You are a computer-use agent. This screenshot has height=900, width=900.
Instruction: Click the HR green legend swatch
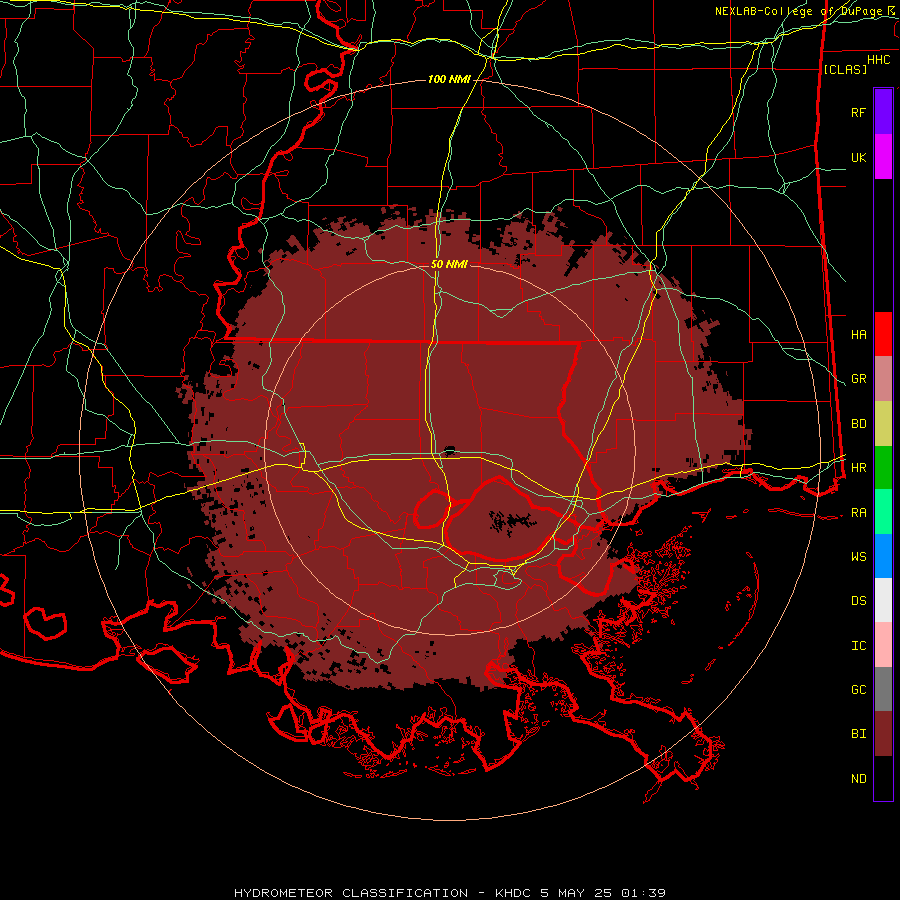coord(883,468)
